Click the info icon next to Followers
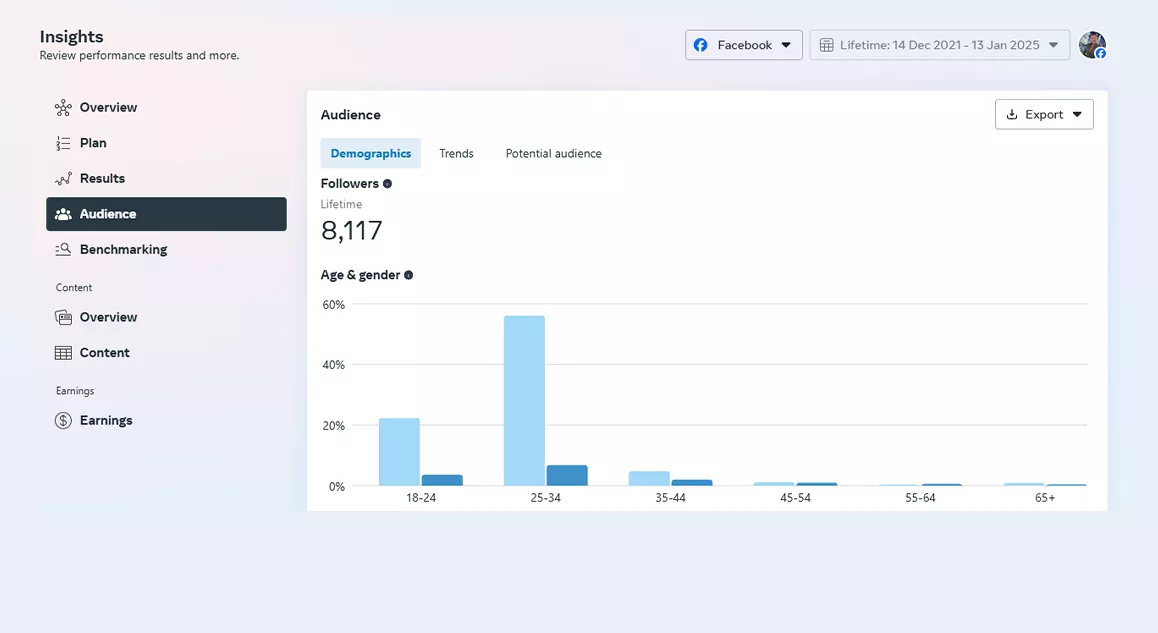 387,184
